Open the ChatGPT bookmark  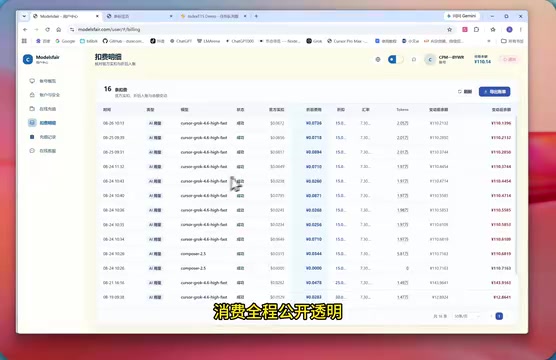point(181,41)
